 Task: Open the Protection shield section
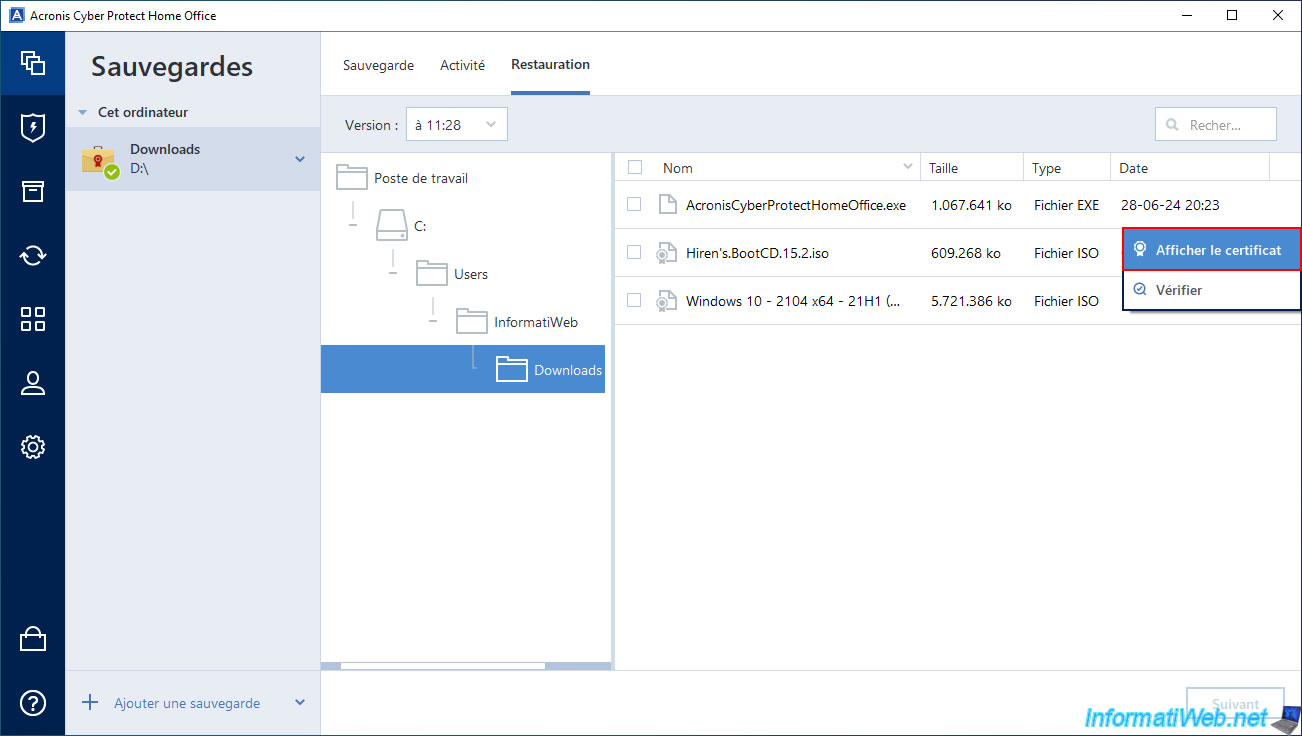(x=33, y=127)
